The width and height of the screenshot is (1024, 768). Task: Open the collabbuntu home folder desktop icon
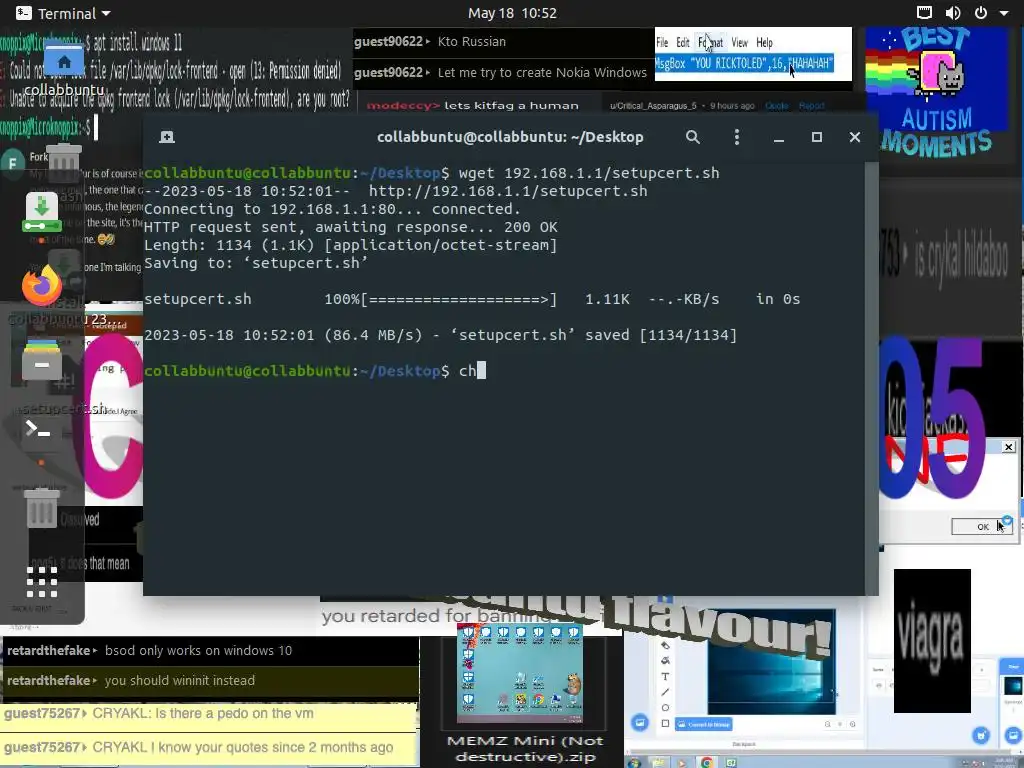pyautogui.click(x=64, y=69)
